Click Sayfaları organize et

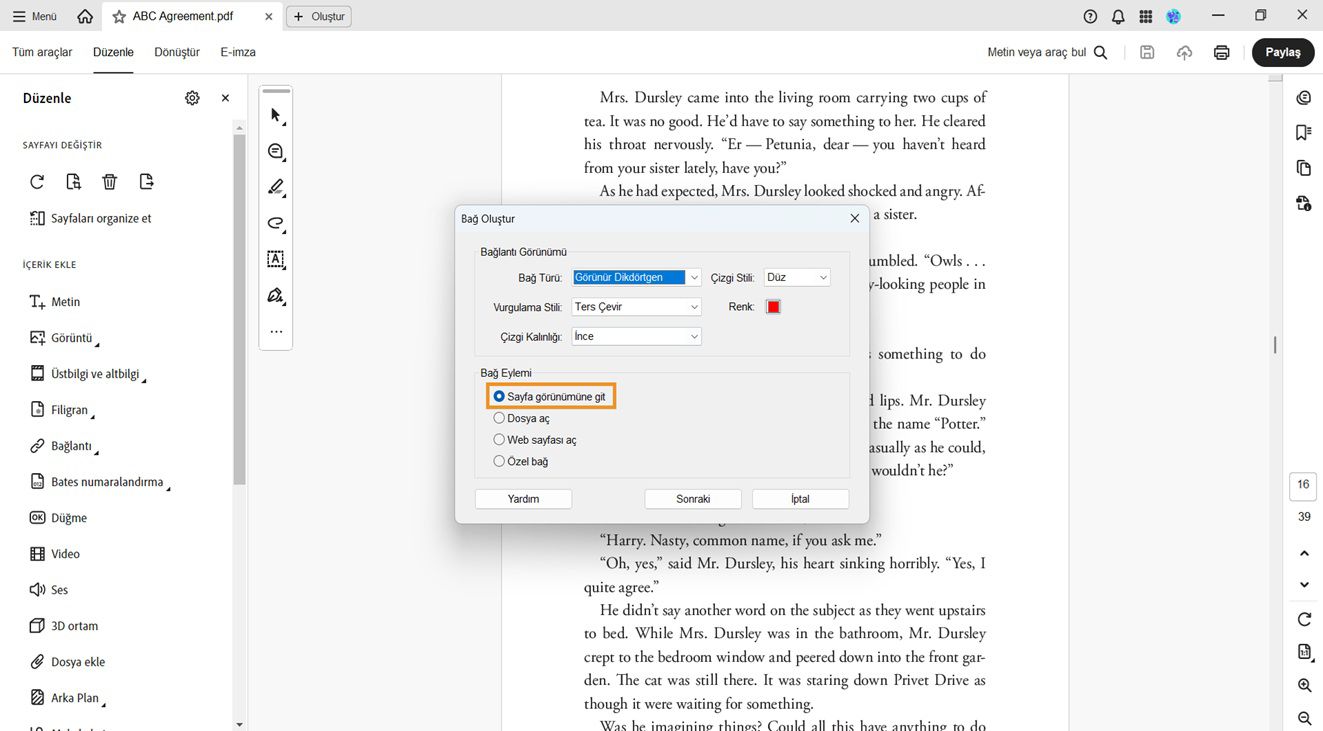(91, 218)
